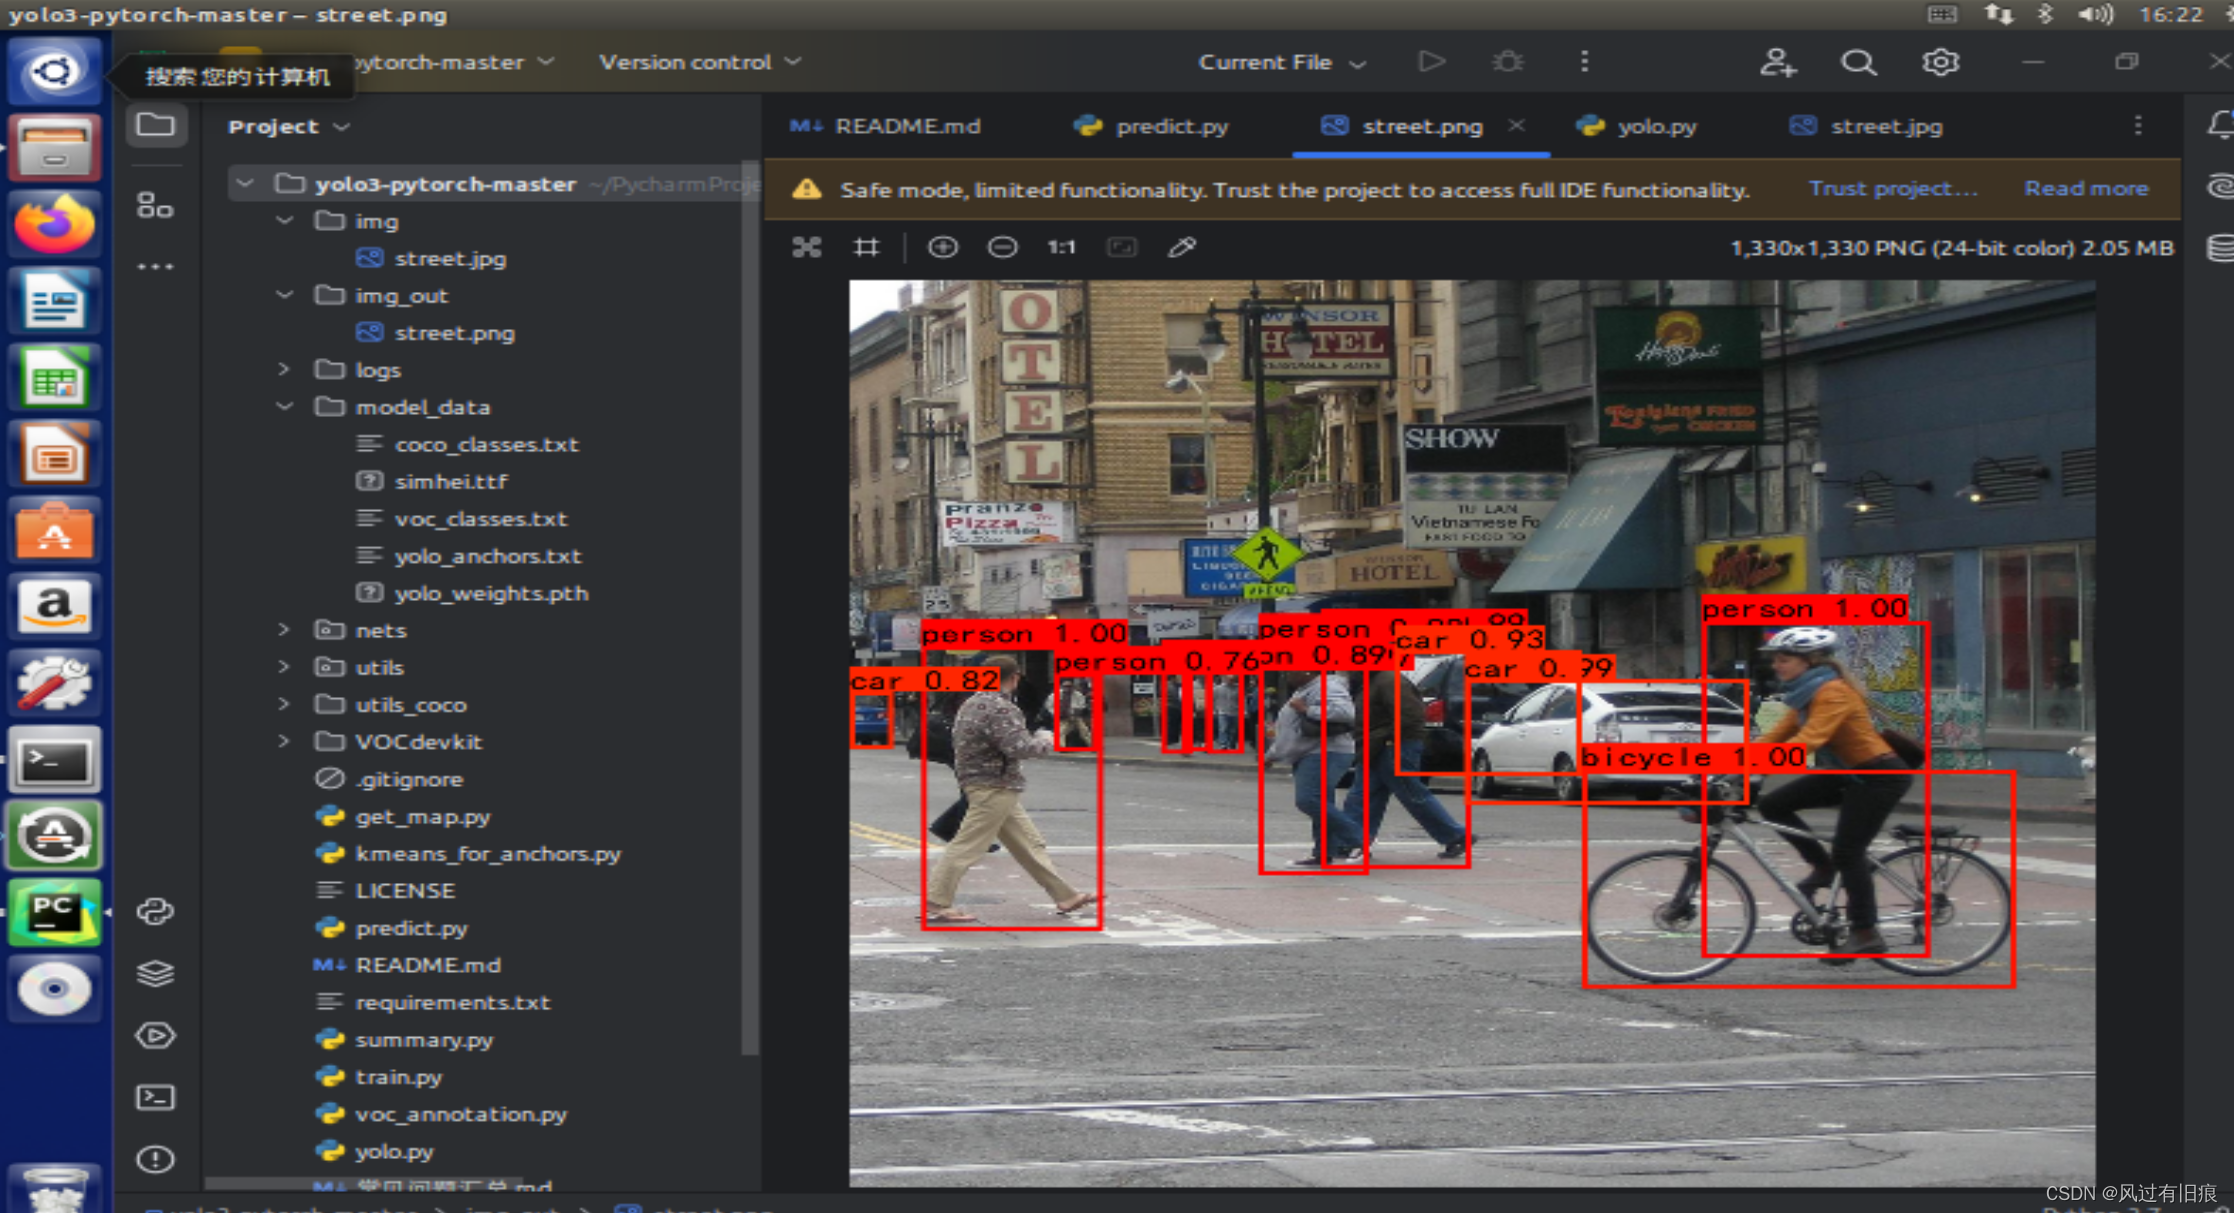
Task: Open the Project view selector dropdown
Action: point(289,126)
